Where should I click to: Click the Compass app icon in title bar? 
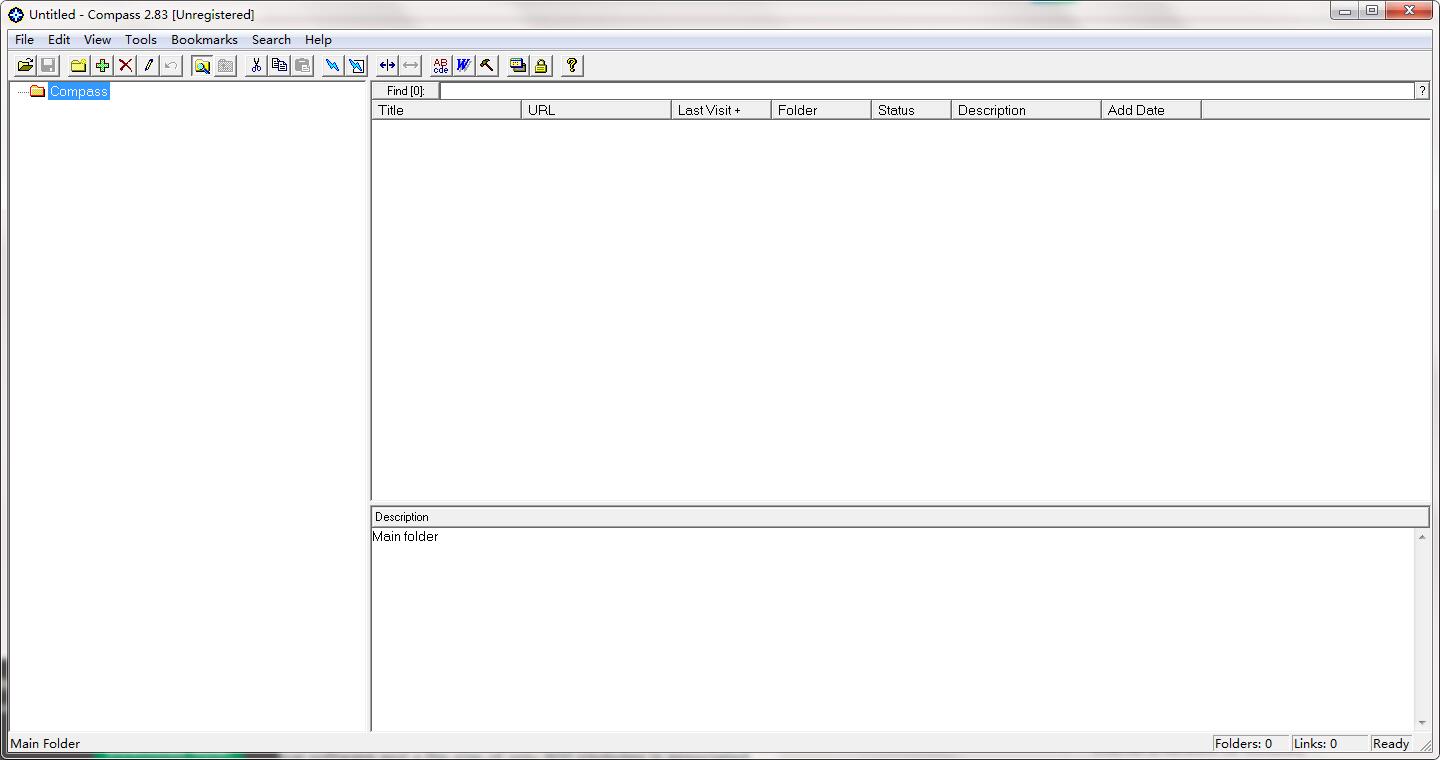click(16, 14)
